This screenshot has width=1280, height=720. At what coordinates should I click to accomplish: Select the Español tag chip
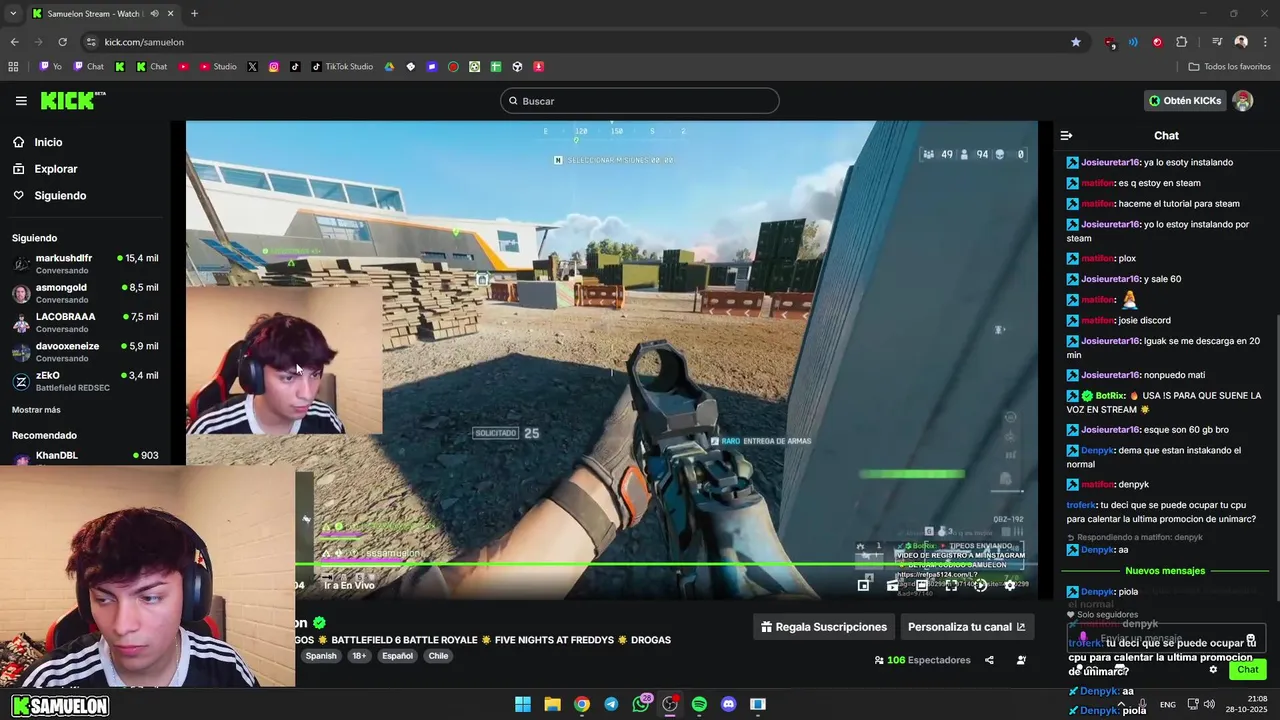397,656
